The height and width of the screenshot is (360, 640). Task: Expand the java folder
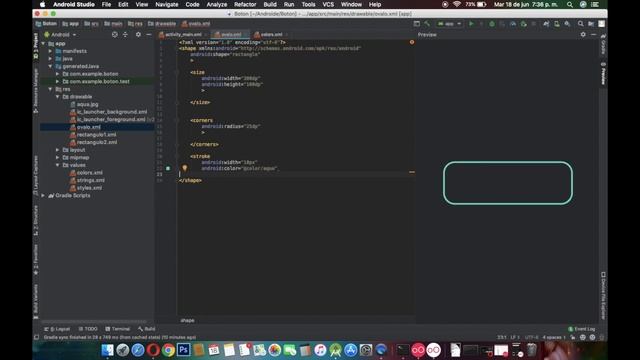pyautogui.click(x=50, y=59)
